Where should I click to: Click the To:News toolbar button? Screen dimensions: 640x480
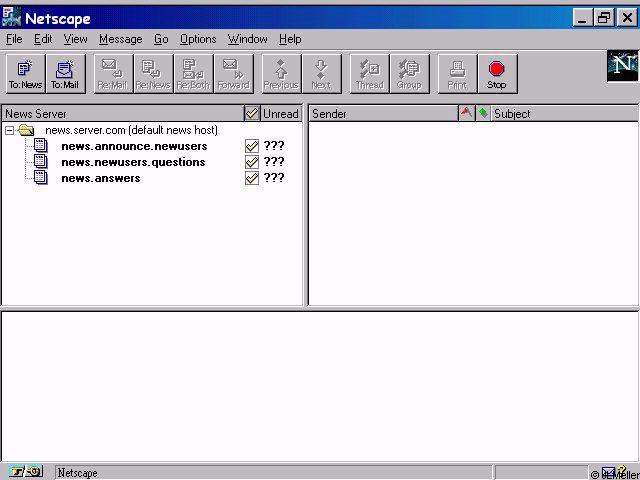25,74
